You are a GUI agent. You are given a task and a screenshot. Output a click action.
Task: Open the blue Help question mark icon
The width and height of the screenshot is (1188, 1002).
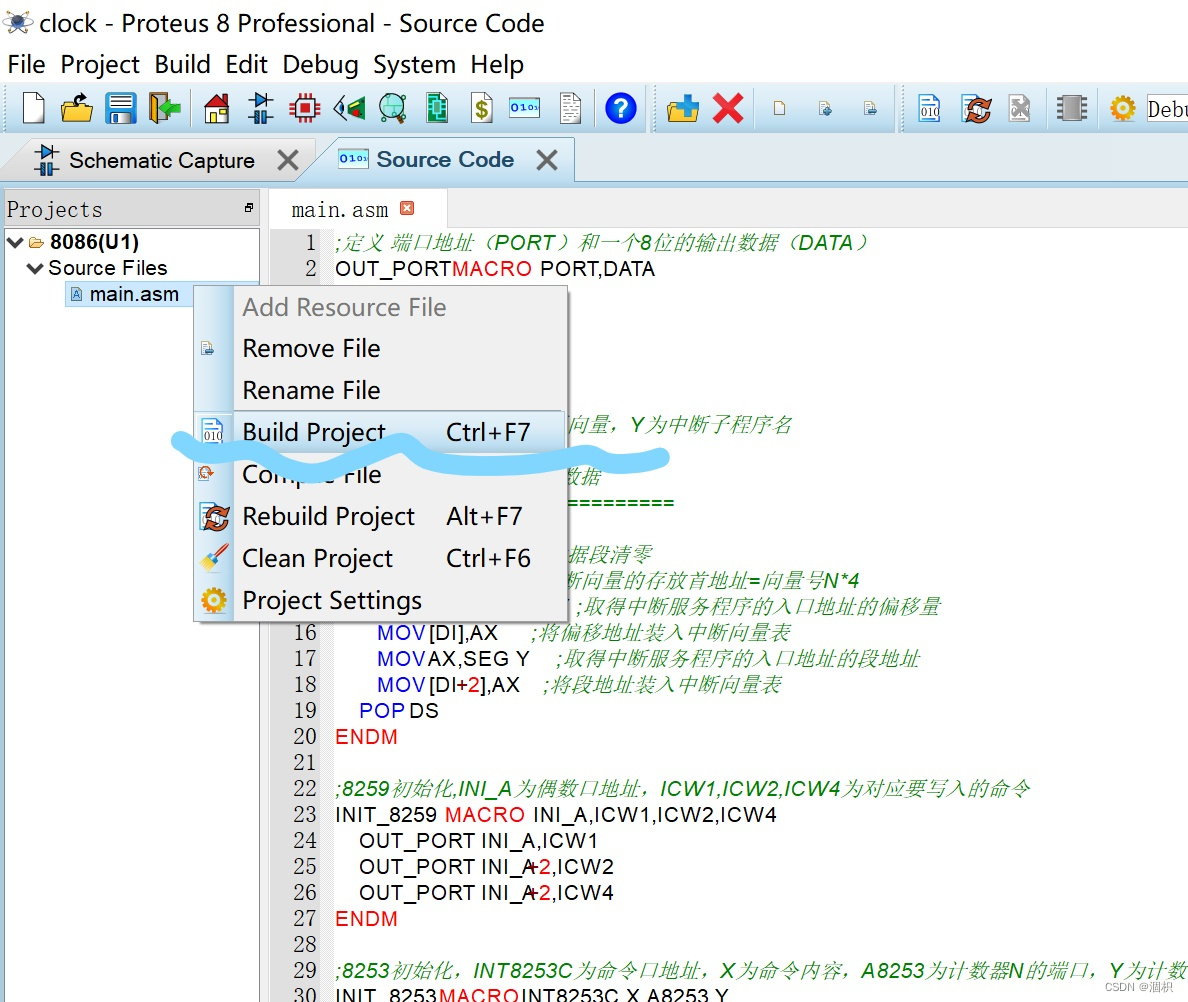[621, 108]
